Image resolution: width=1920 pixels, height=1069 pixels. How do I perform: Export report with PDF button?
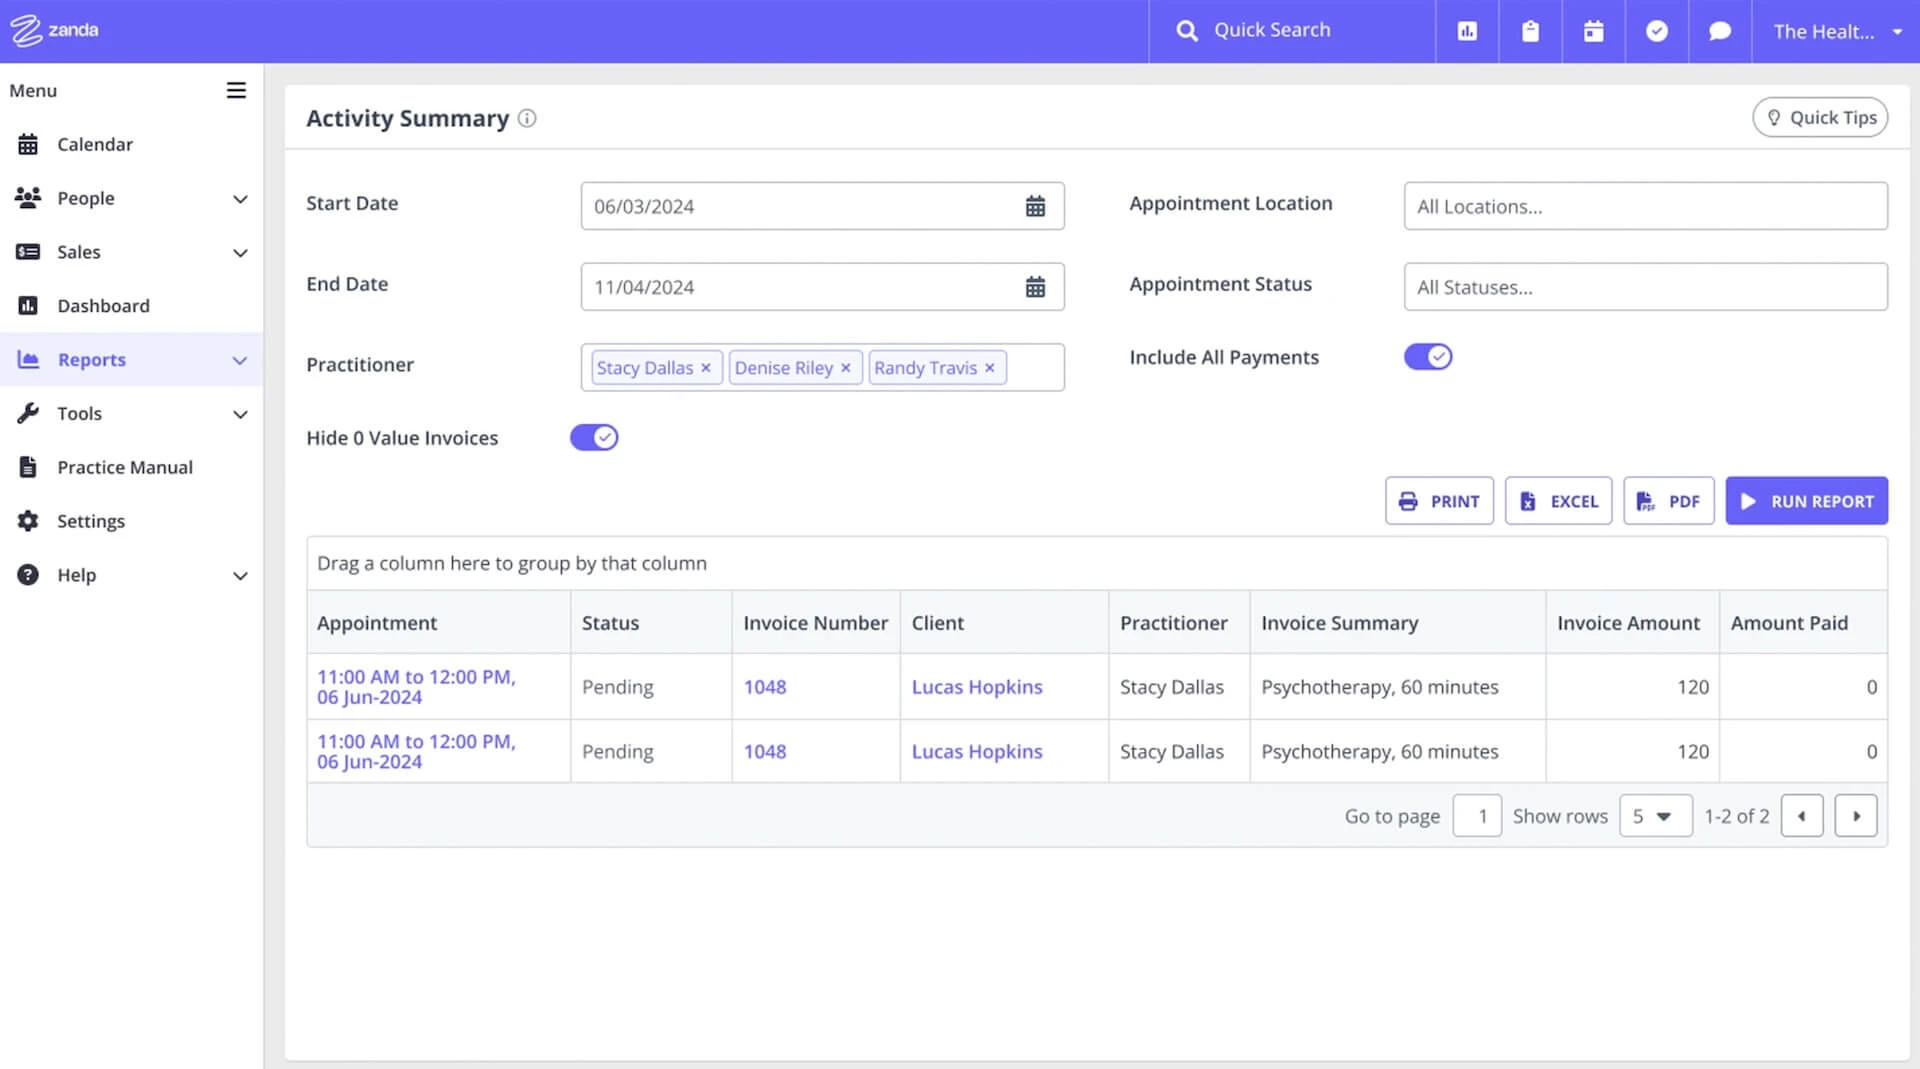1668,501
